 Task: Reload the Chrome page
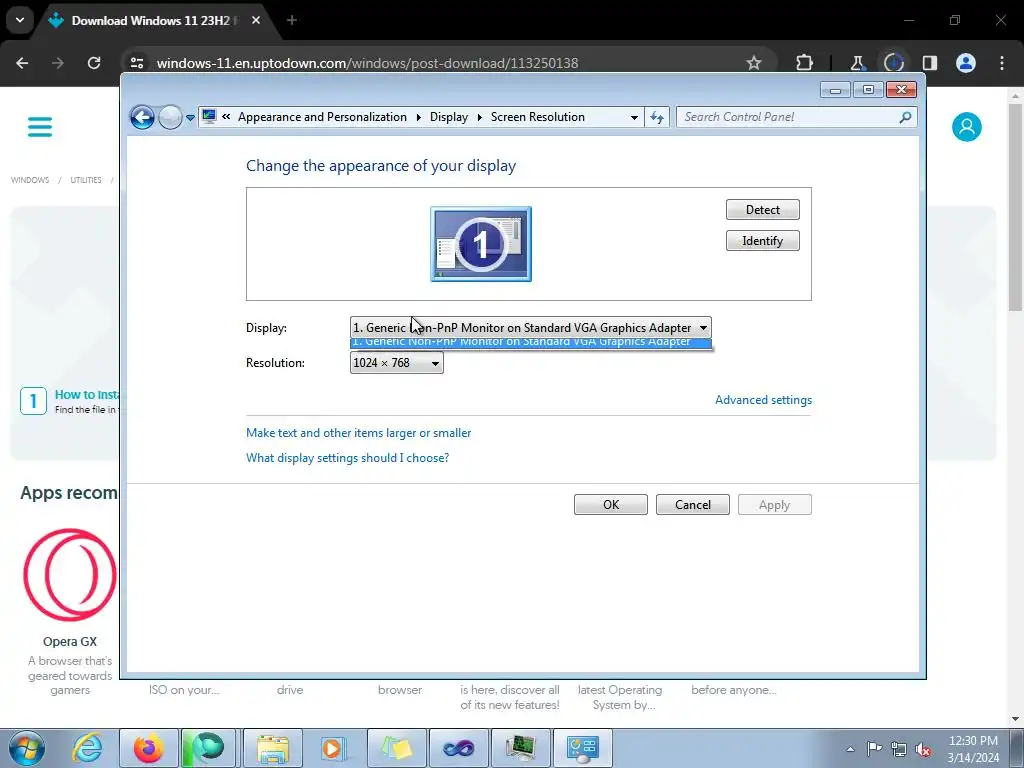pyautogui.click(x=94, y=63)
